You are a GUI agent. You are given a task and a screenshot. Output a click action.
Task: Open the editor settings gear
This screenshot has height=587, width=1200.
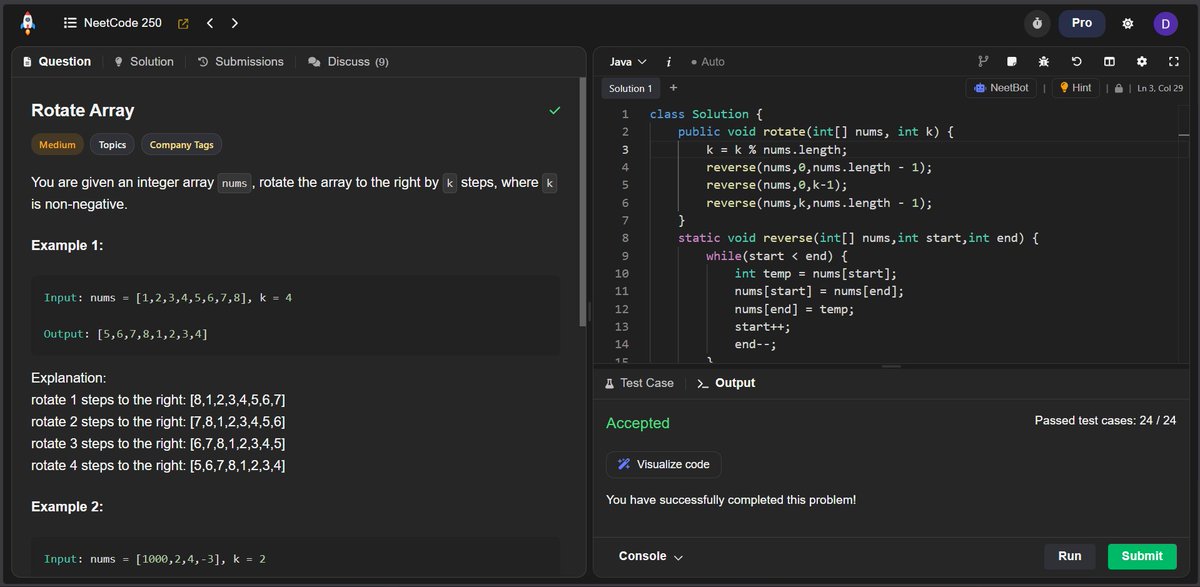coord(1142,62)
